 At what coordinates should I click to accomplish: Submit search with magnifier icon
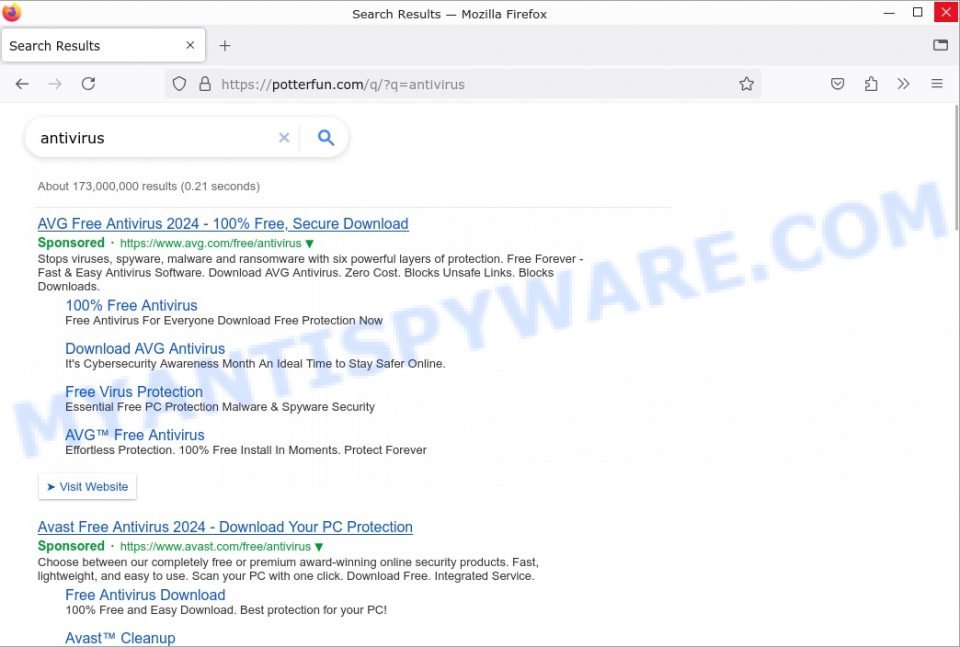[x=326, y=138]
